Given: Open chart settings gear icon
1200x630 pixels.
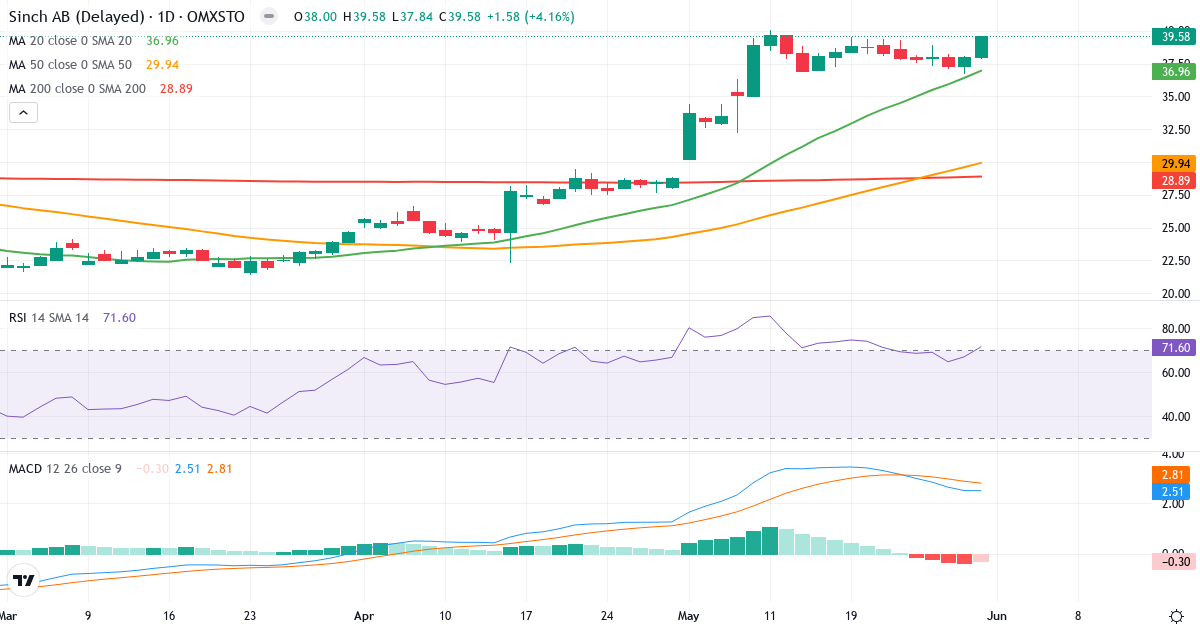Looking at the screenshot, I should [x=1176, y=616].
